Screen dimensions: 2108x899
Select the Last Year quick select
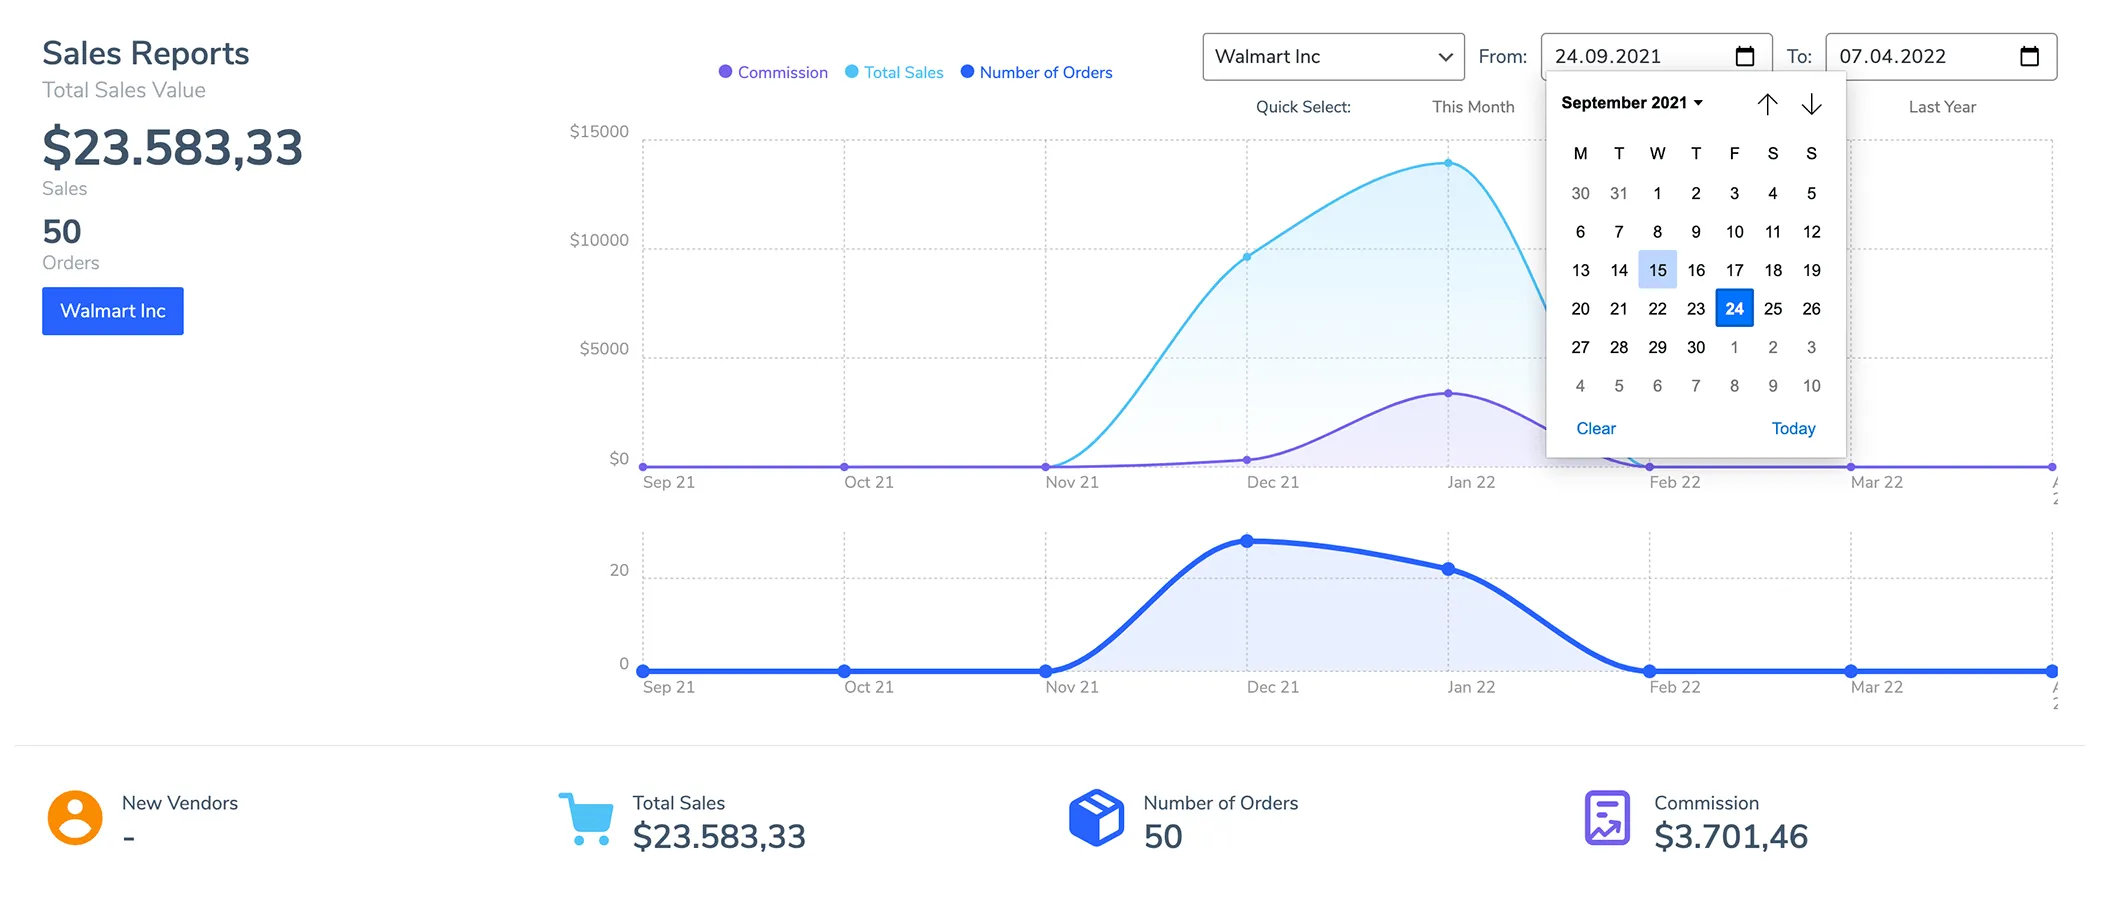pos(1942,107)
